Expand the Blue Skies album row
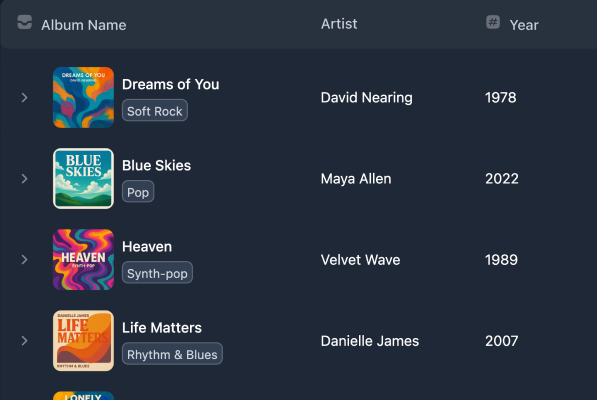The height and width of the screenshot is (400, 600). (25, 179)
